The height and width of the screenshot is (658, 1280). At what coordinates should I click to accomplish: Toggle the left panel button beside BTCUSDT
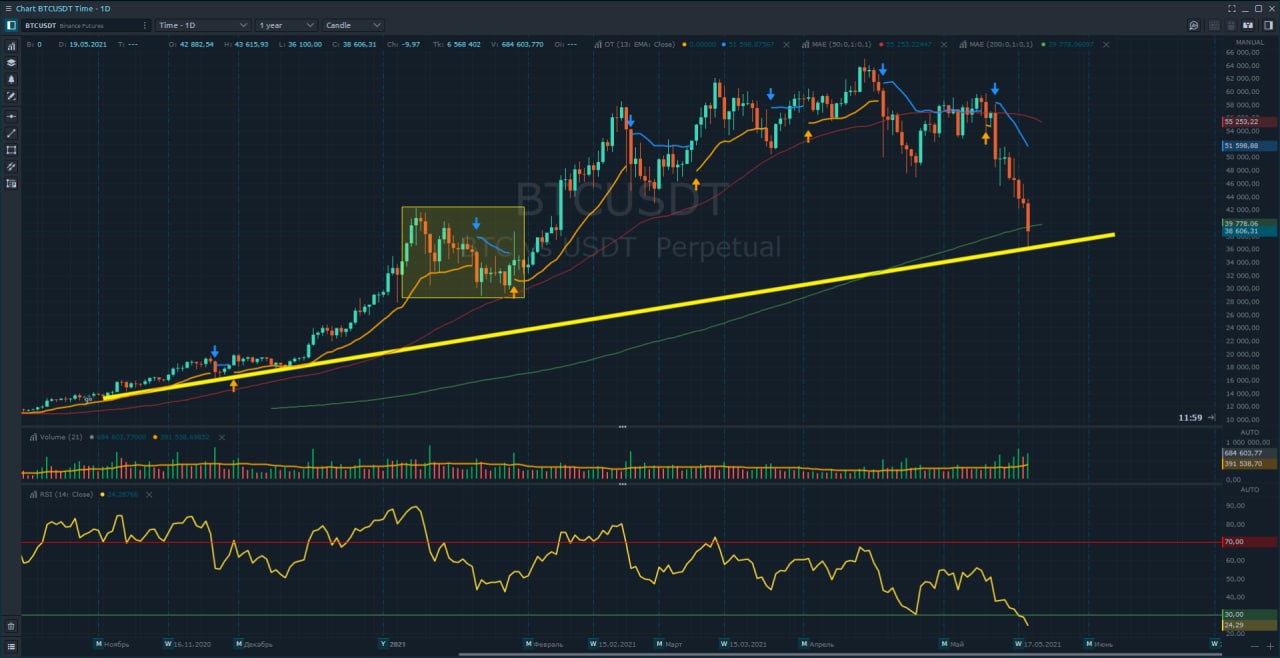pyautogui.click(x=11, y=25)
